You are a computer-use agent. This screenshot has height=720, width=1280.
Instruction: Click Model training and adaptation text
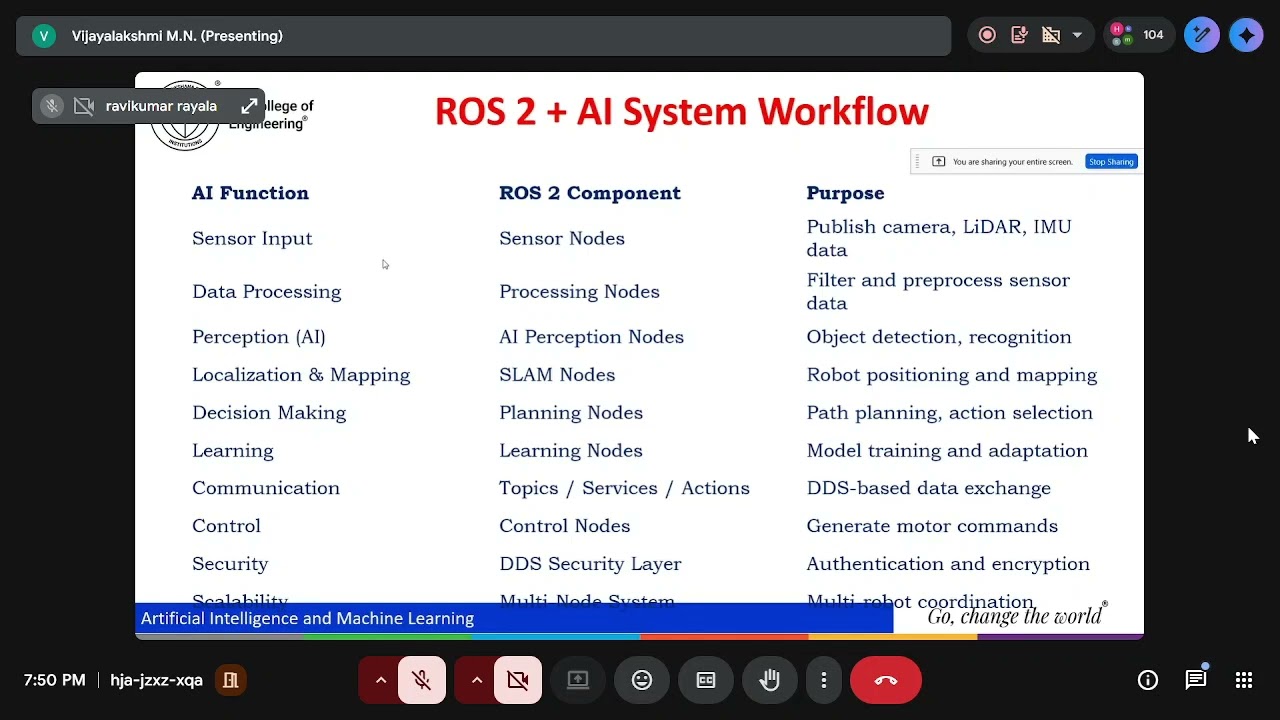point(947,451)
